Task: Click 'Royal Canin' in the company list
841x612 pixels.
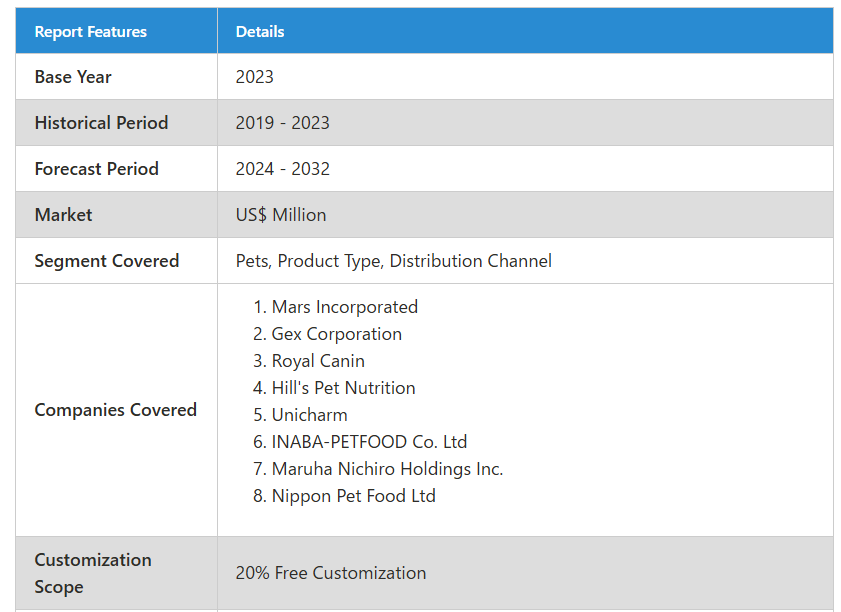Action: click(x=318, y=361)
